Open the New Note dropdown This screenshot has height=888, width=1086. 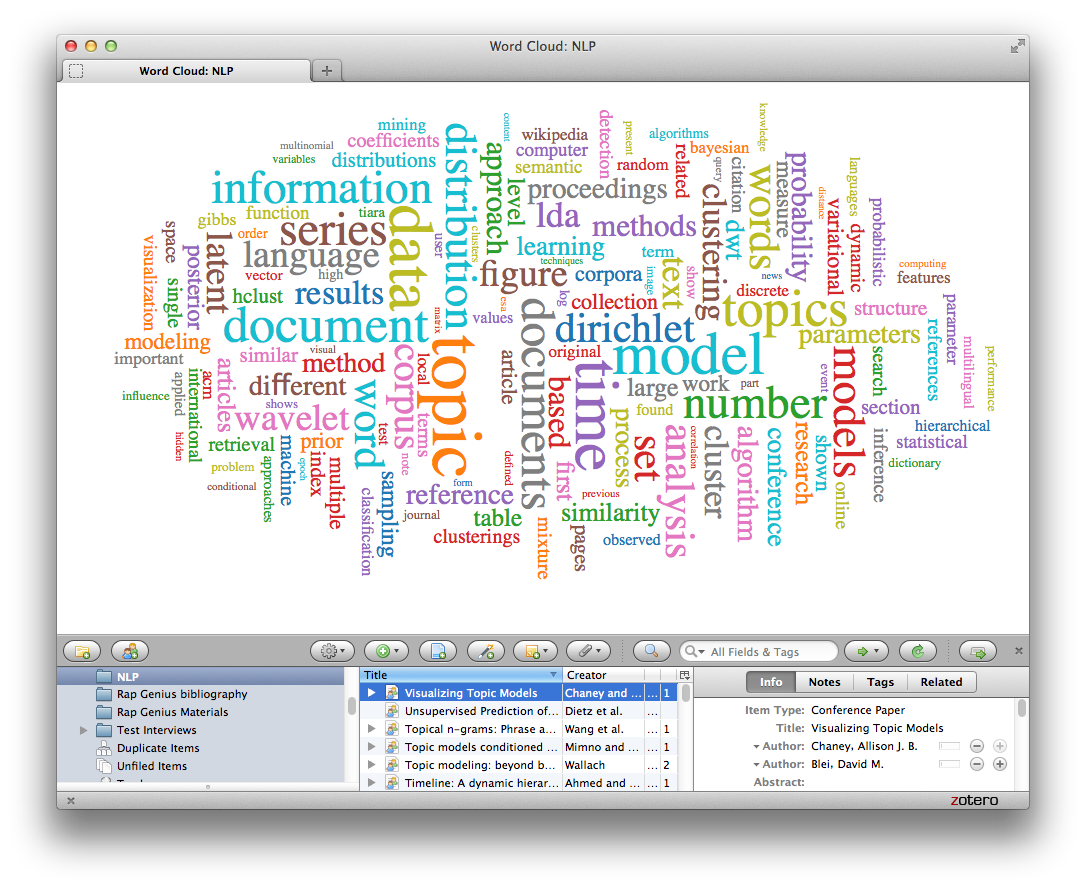coord(536,651)
